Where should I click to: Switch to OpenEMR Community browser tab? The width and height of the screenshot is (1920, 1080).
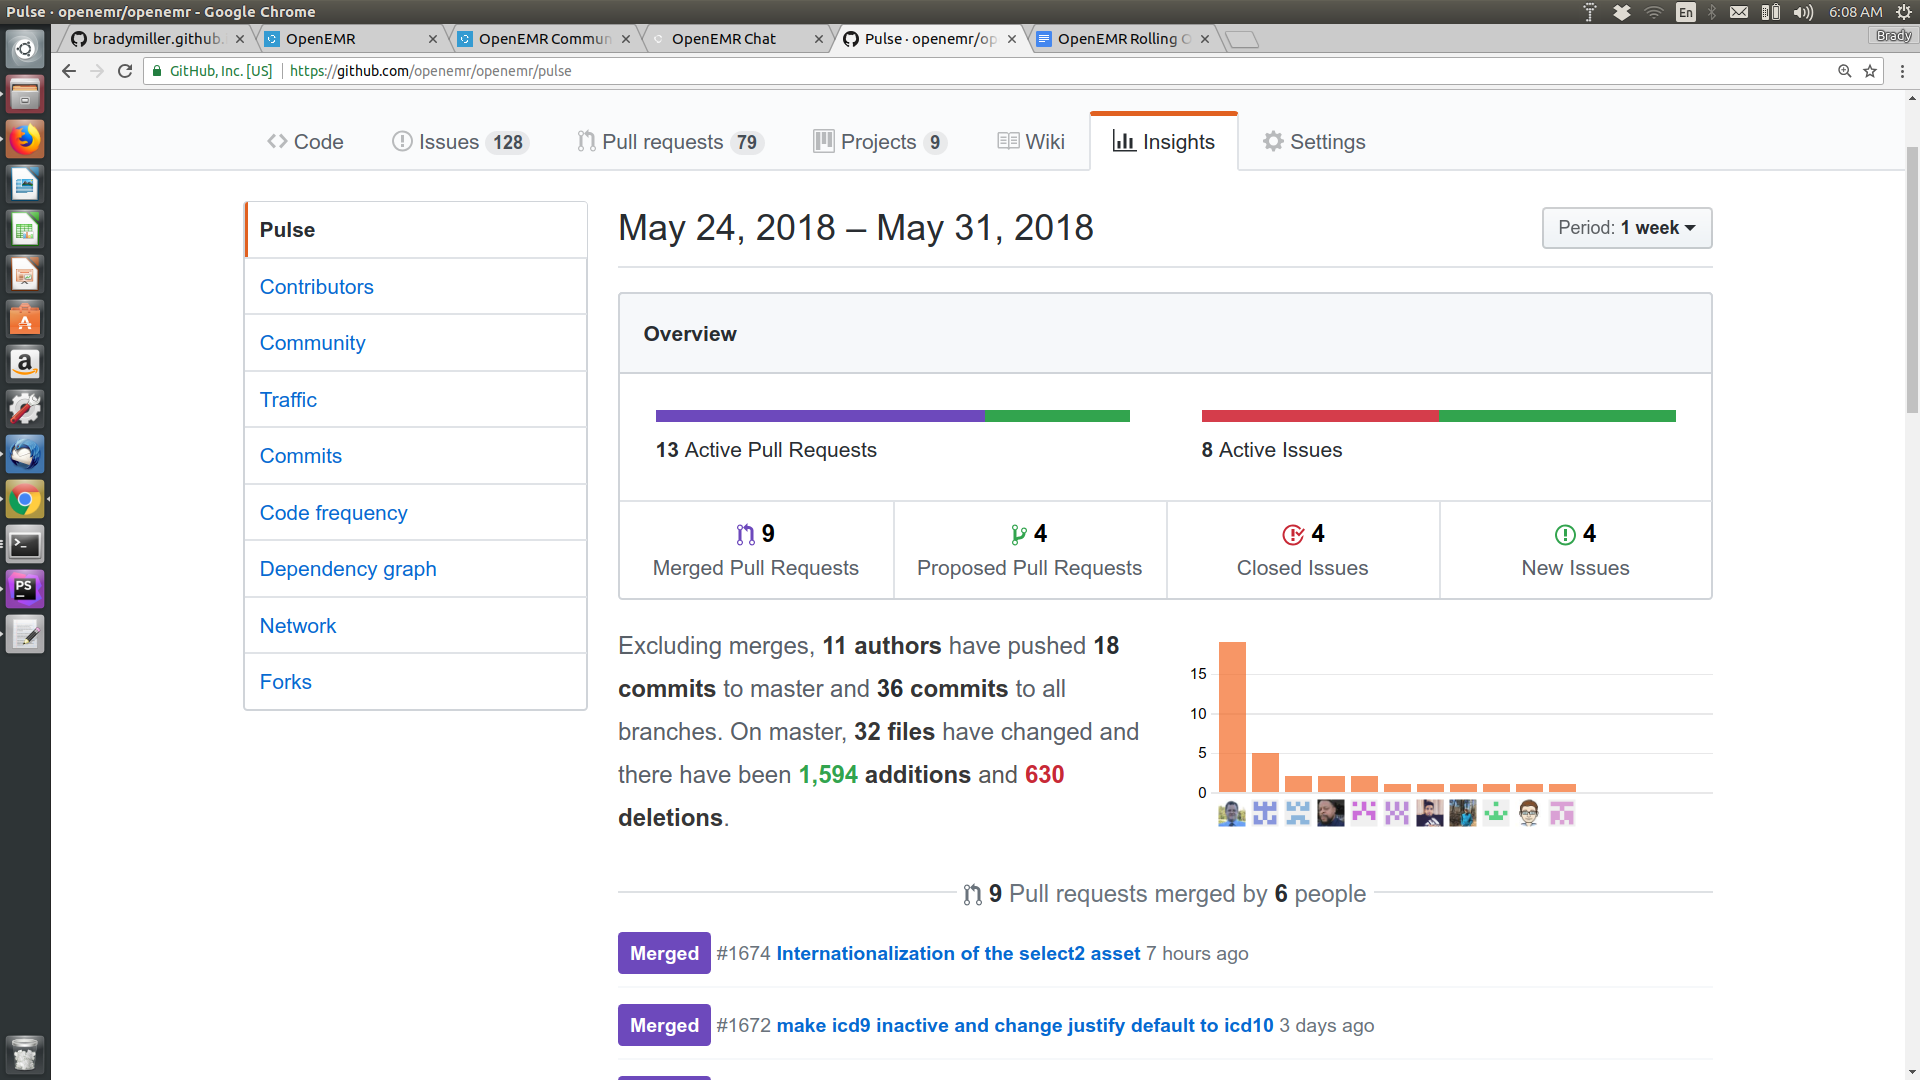pos(541,39)
